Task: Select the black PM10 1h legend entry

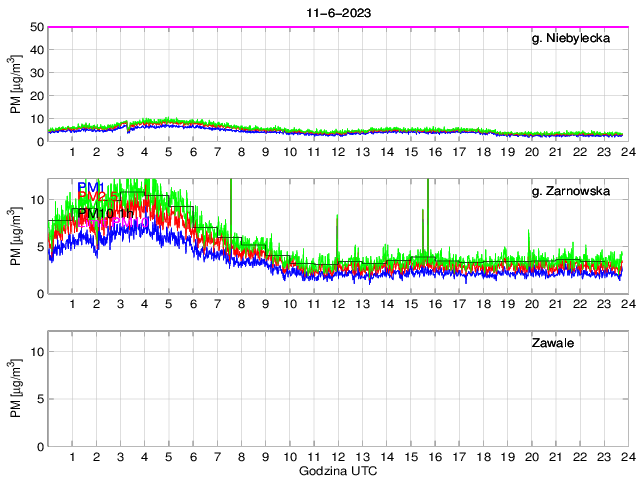Action: (104, 213)
